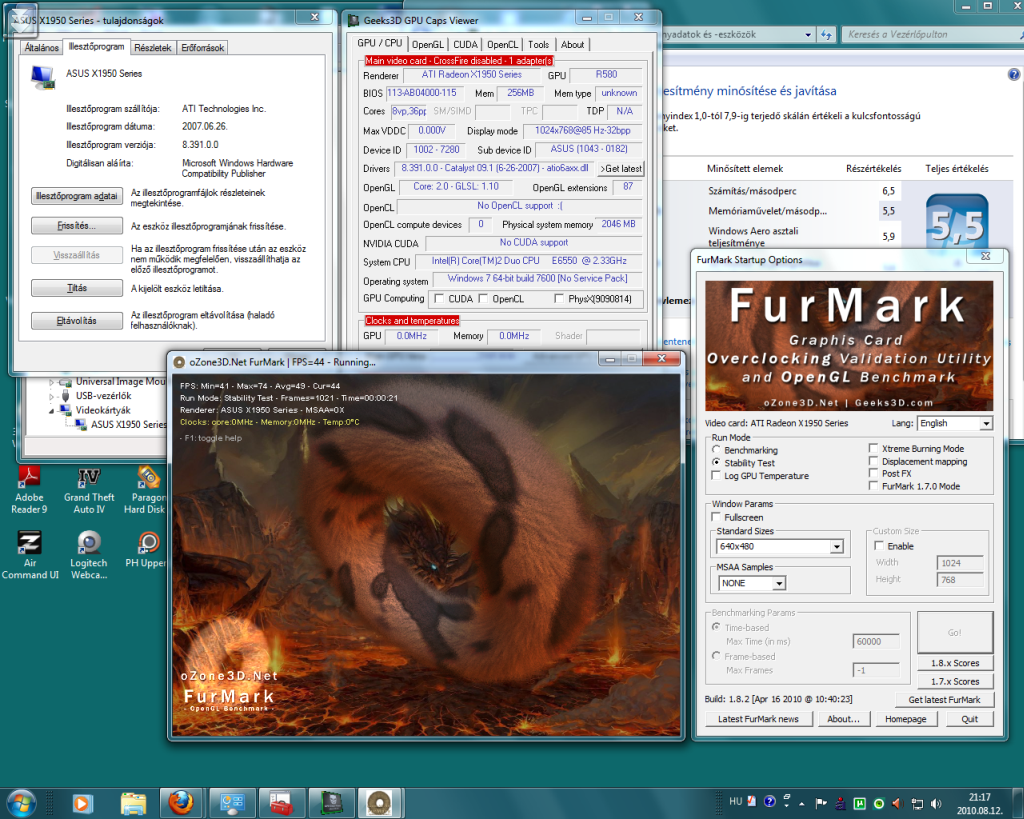Click the Frissítés... driver update button
The width and height of the screenshot is (1024, 819).
77,226
